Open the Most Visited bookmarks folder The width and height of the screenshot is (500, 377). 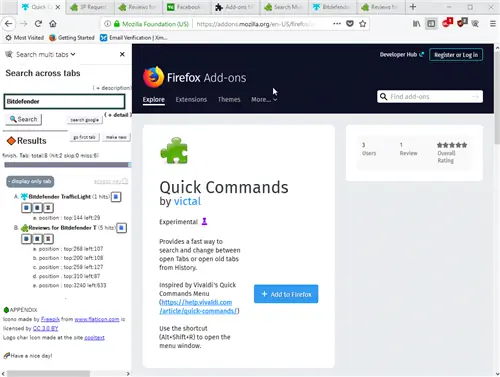24,38
